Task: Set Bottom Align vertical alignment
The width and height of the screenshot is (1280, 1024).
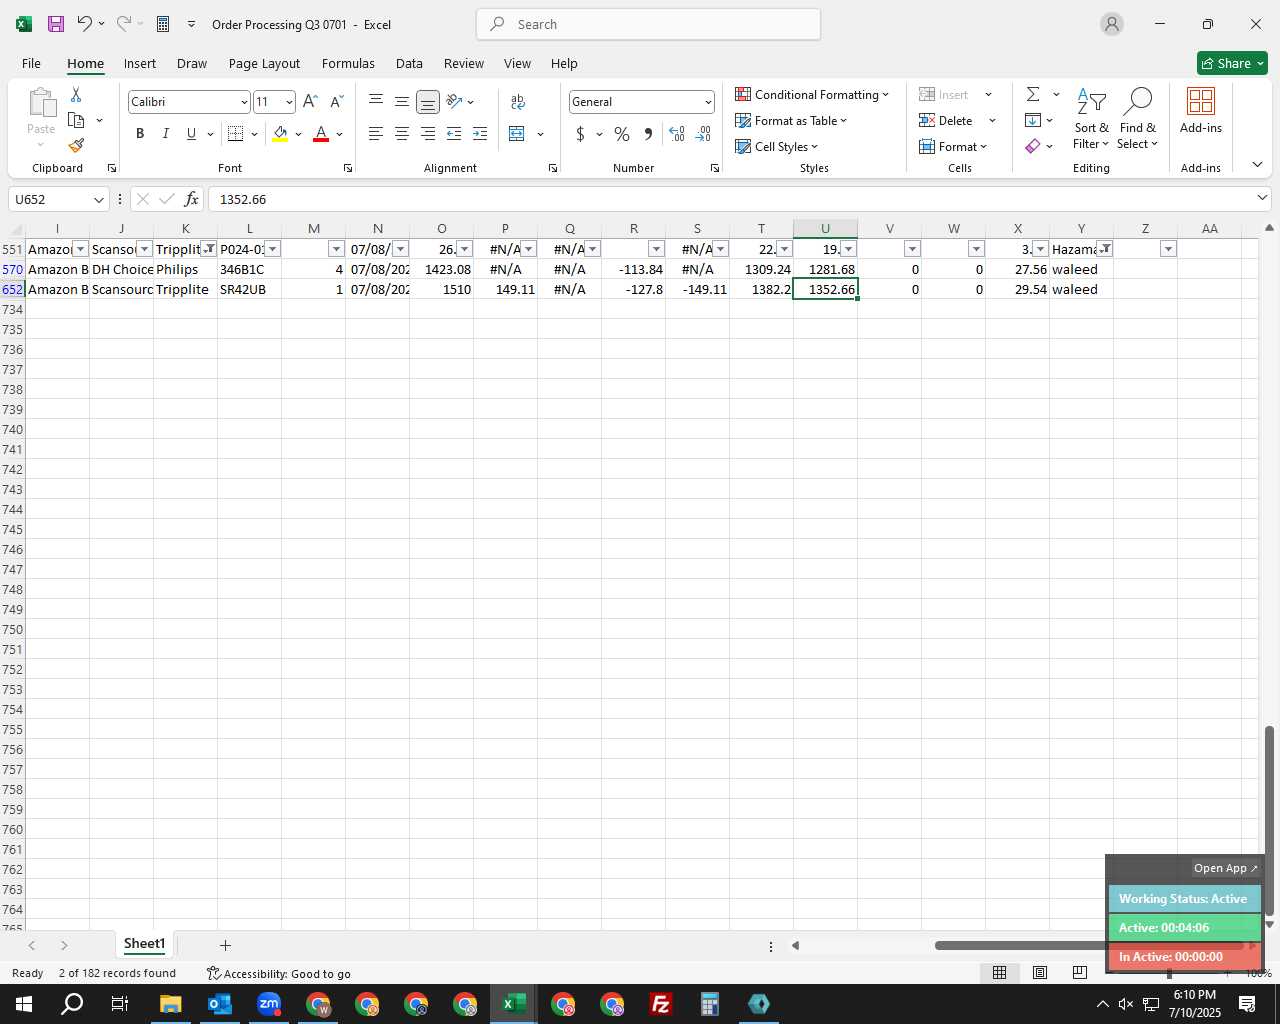Action: (x=428, y=101)
